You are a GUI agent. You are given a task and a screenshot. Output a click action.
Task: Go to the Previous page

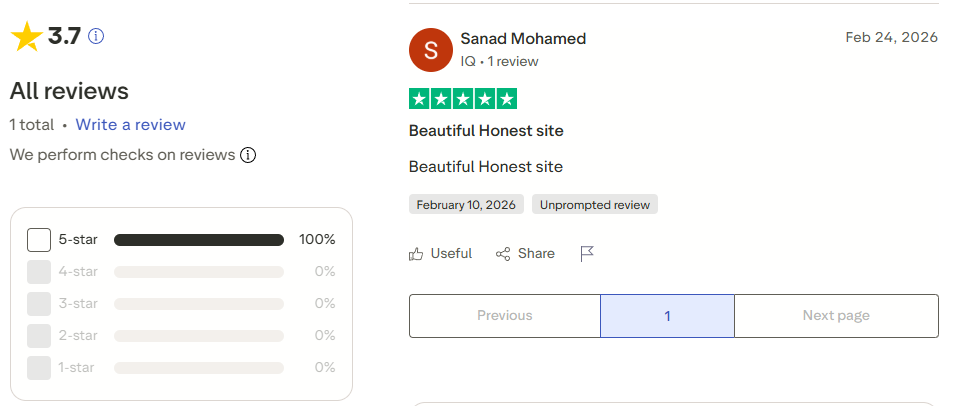504,316
